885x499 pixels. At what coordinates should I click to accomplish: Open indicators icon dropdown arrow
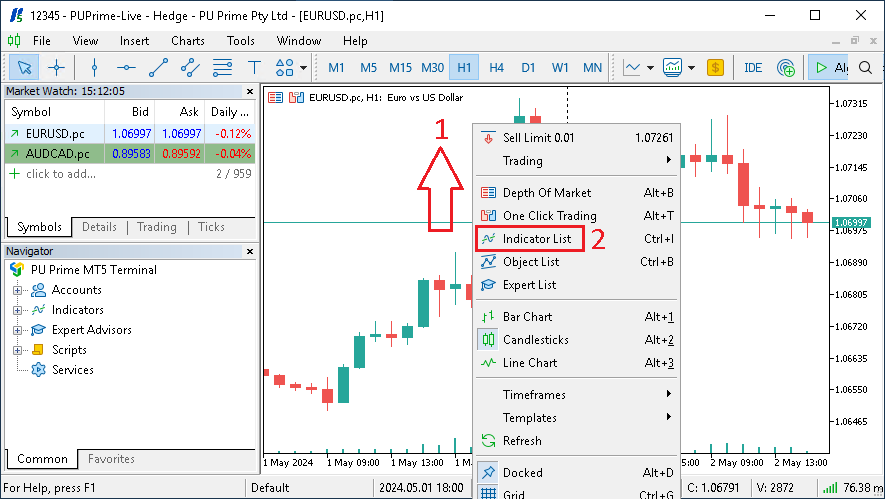pyautogui.click(x=691, y=68)
